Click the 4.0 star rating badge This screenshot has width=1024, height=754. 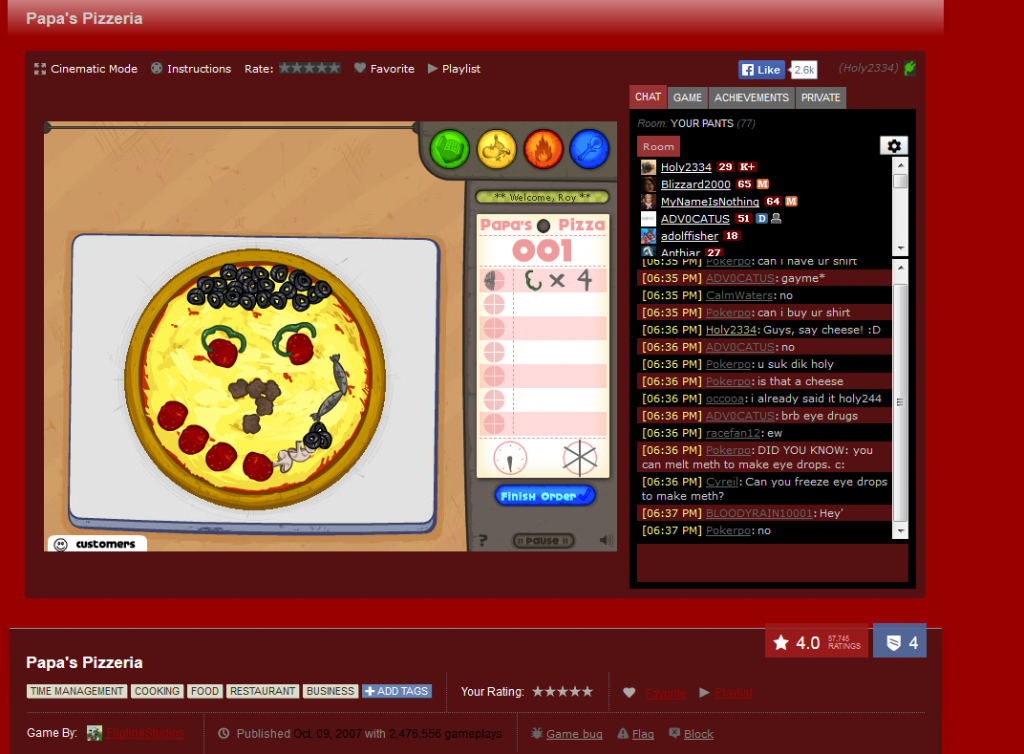(816, 642)
